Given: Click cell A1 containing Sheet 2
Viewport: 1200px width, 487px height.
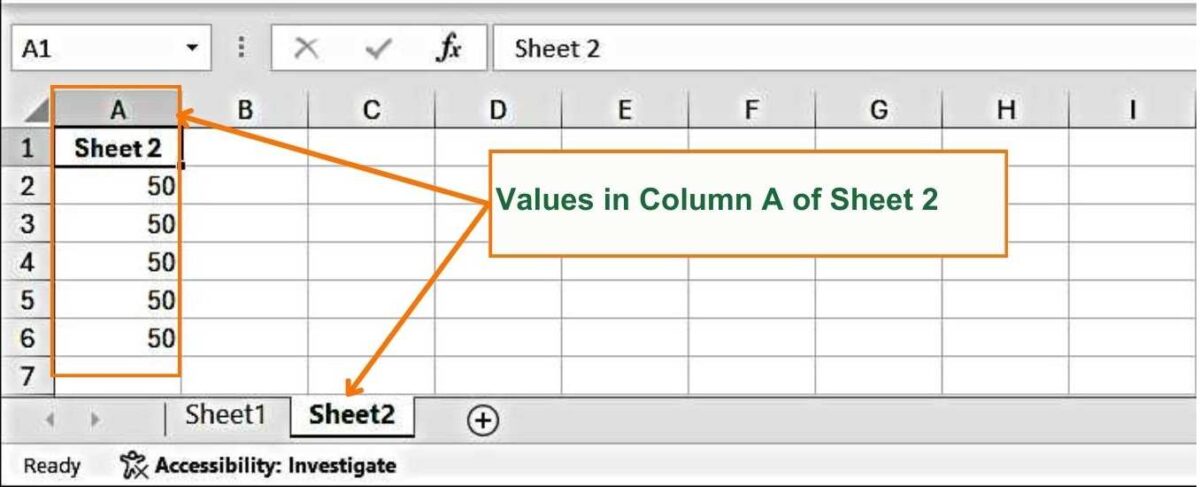Looking at the screenshot, I should click(x=117, y=148).
